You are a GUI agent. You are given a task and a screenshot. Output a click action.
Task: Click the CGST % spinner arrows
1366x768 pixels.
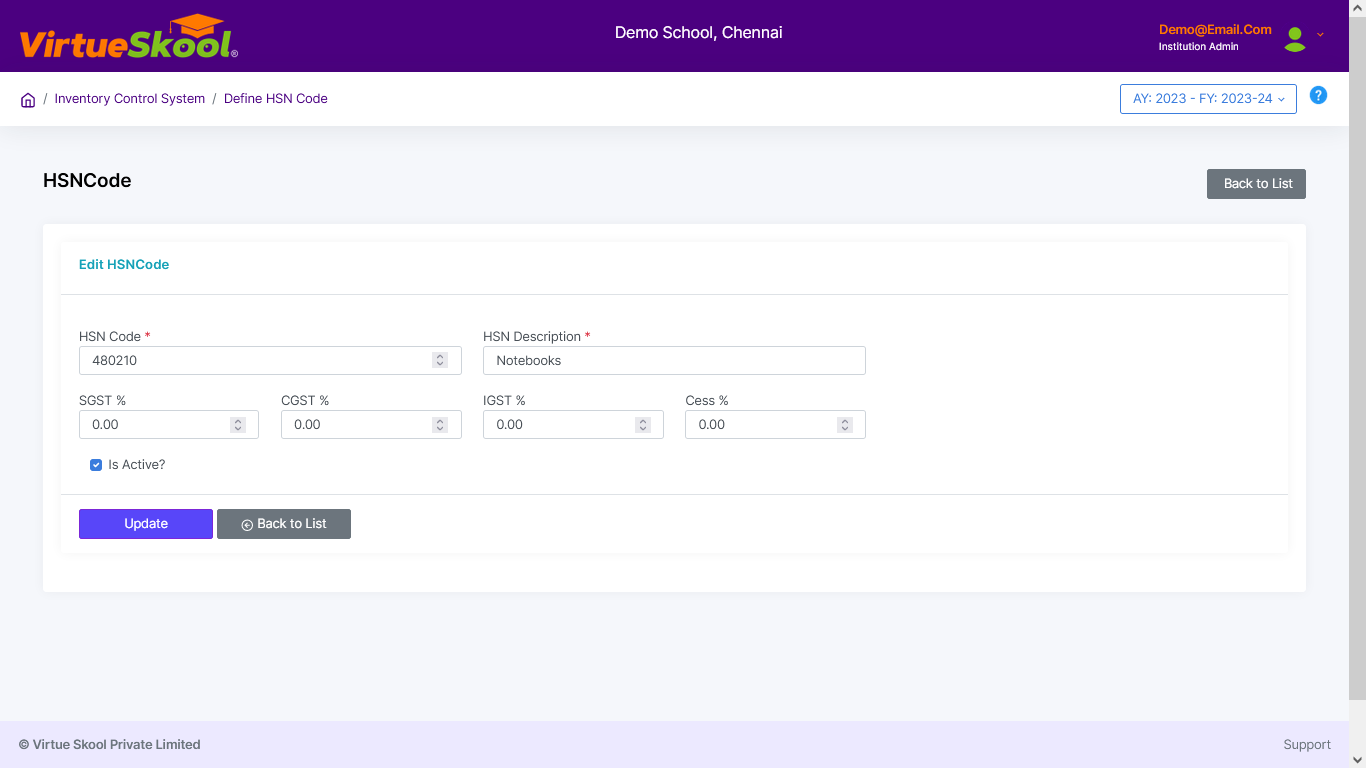(x=440, y=424)
